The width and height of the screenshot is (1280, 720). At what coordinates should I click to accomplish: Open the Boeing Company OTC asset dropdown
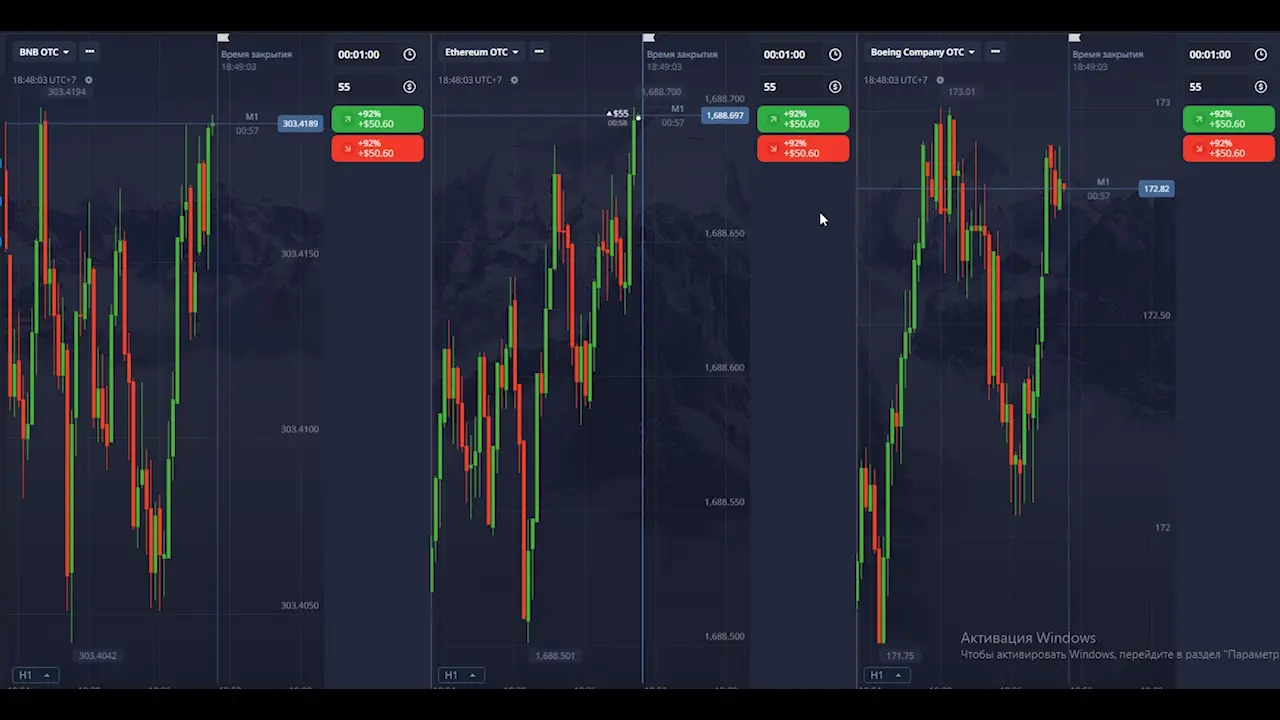pos(922,52)
